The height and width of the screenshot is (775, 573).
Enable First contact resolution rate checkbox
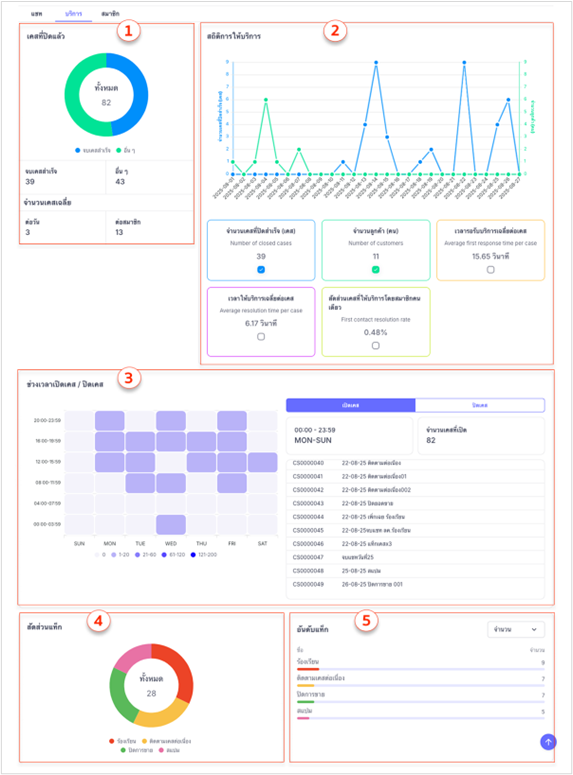[376, 345]
